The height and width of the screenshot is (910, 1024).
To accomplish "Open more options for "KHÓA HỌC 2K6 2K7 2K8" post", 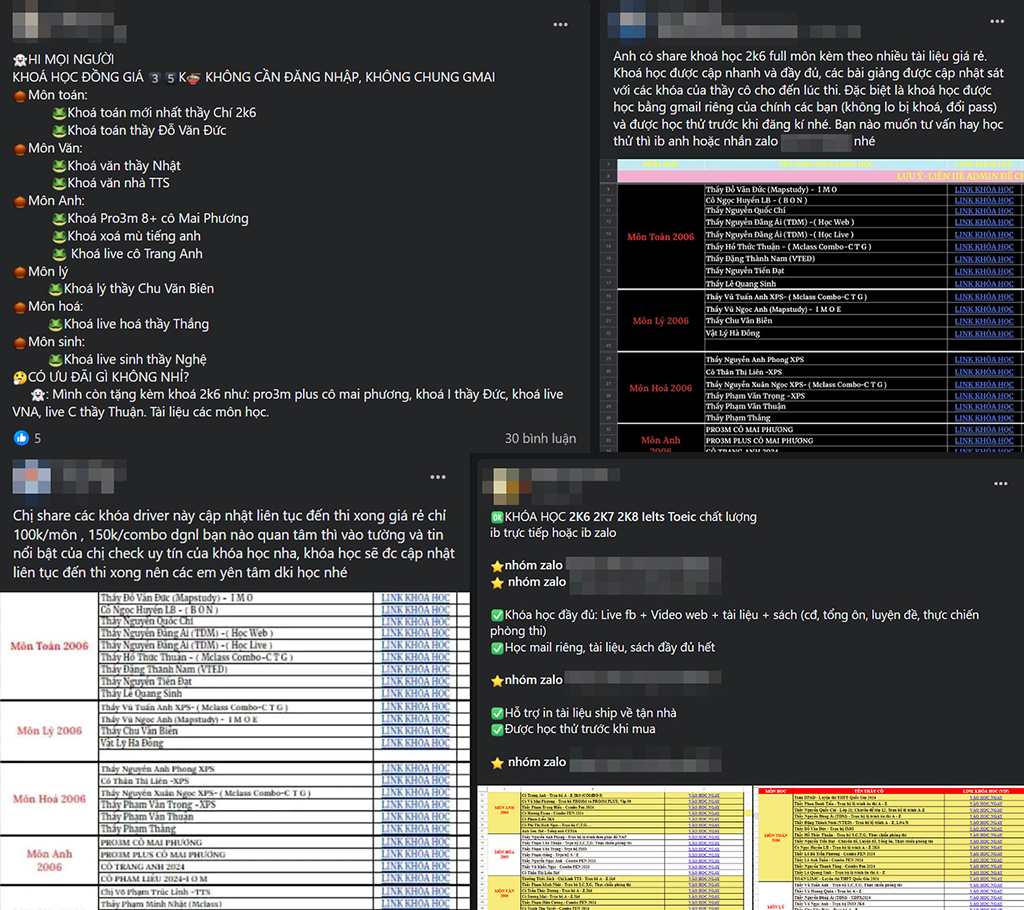I will pos(995,482).
